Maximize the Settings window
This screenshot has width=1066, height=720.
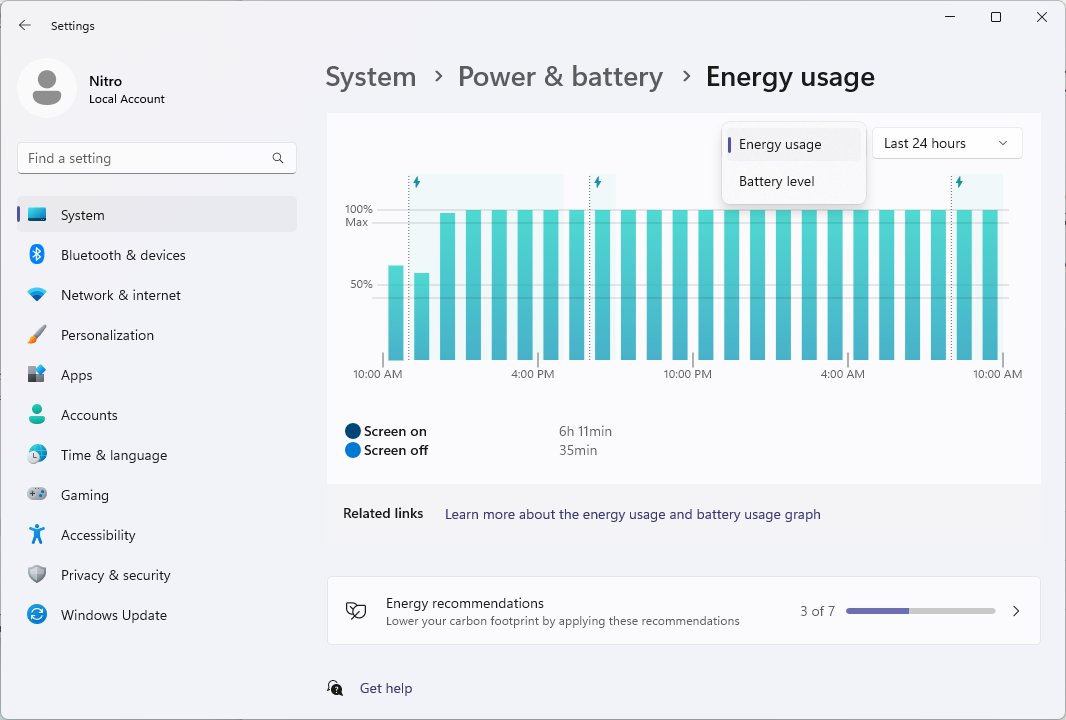[996, 17]
